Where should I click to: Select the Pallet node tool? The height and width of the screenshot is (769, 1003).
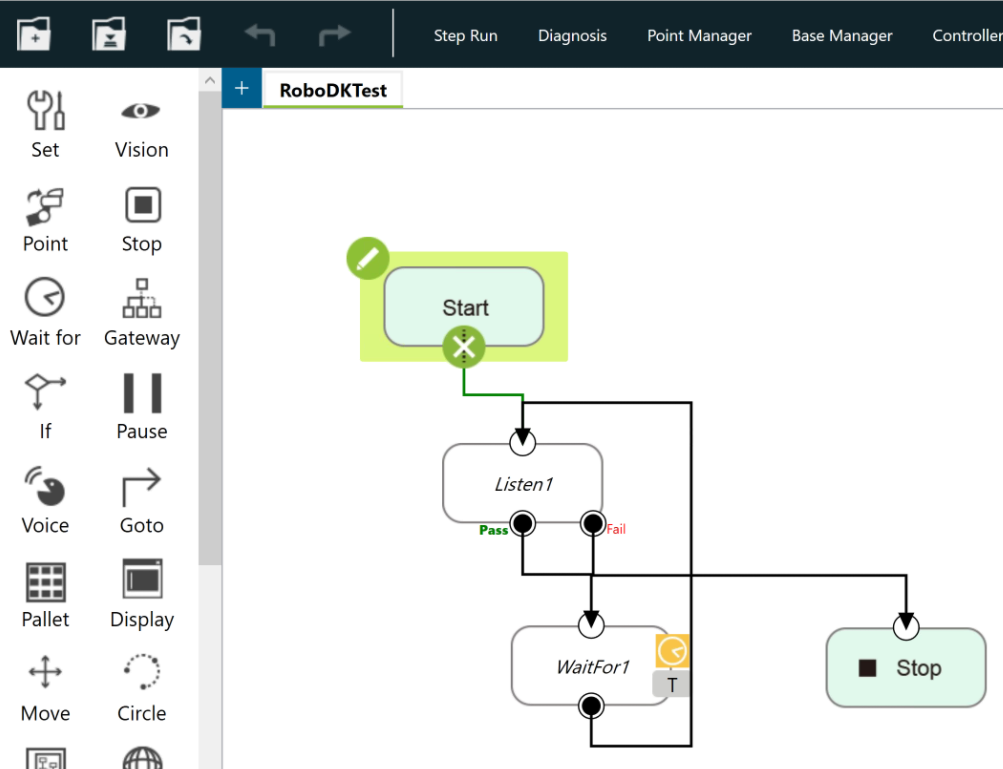(45, 594)
